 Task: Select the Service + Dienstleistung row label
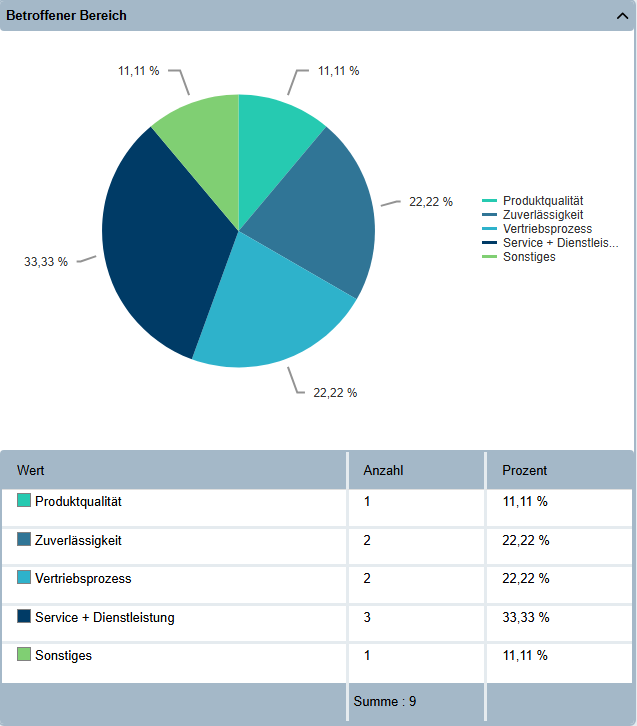(105, 618)
